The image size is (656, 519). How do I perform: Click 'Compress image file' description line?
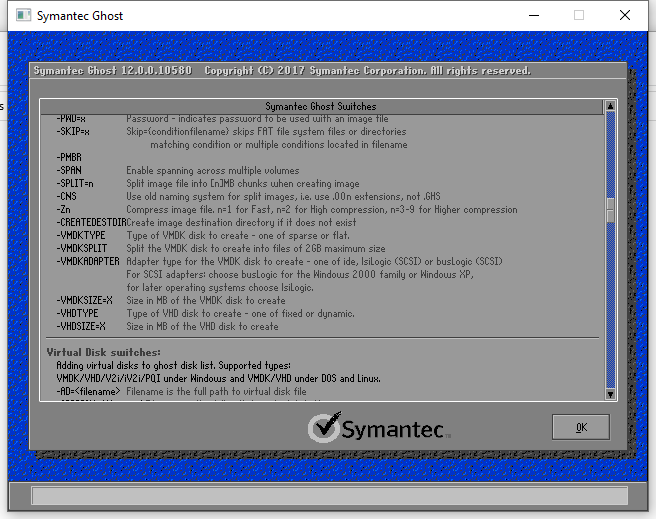[x=322, y=210]
